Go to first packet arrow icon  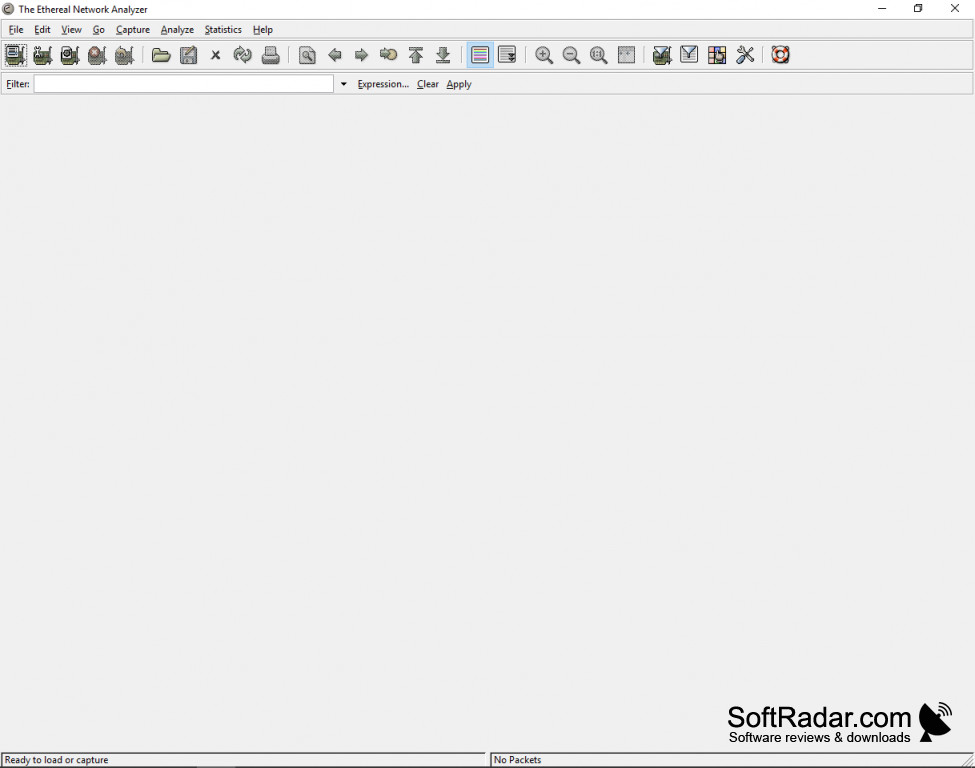coord(416,55)
